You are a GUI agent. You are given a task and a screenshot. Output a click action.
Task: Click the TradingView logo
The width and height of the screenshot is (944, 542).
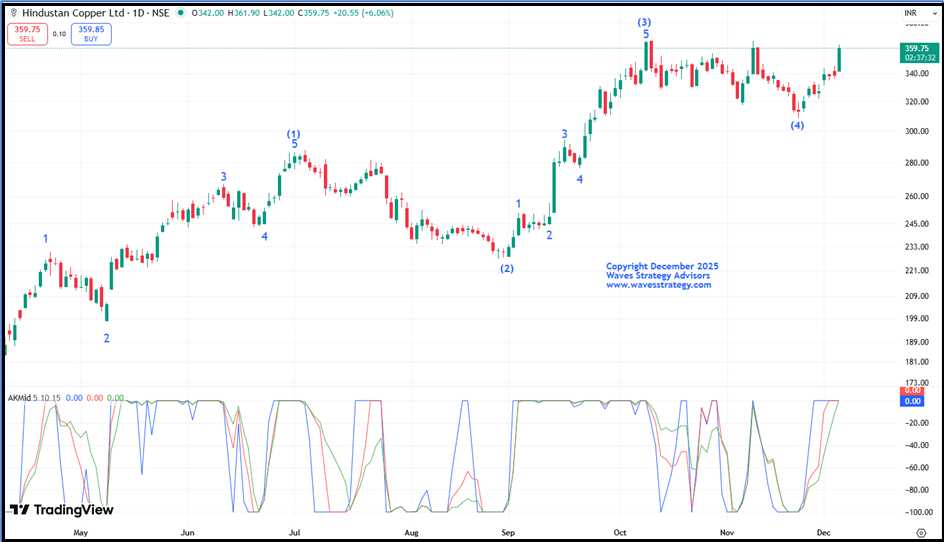tap(62, 510)
